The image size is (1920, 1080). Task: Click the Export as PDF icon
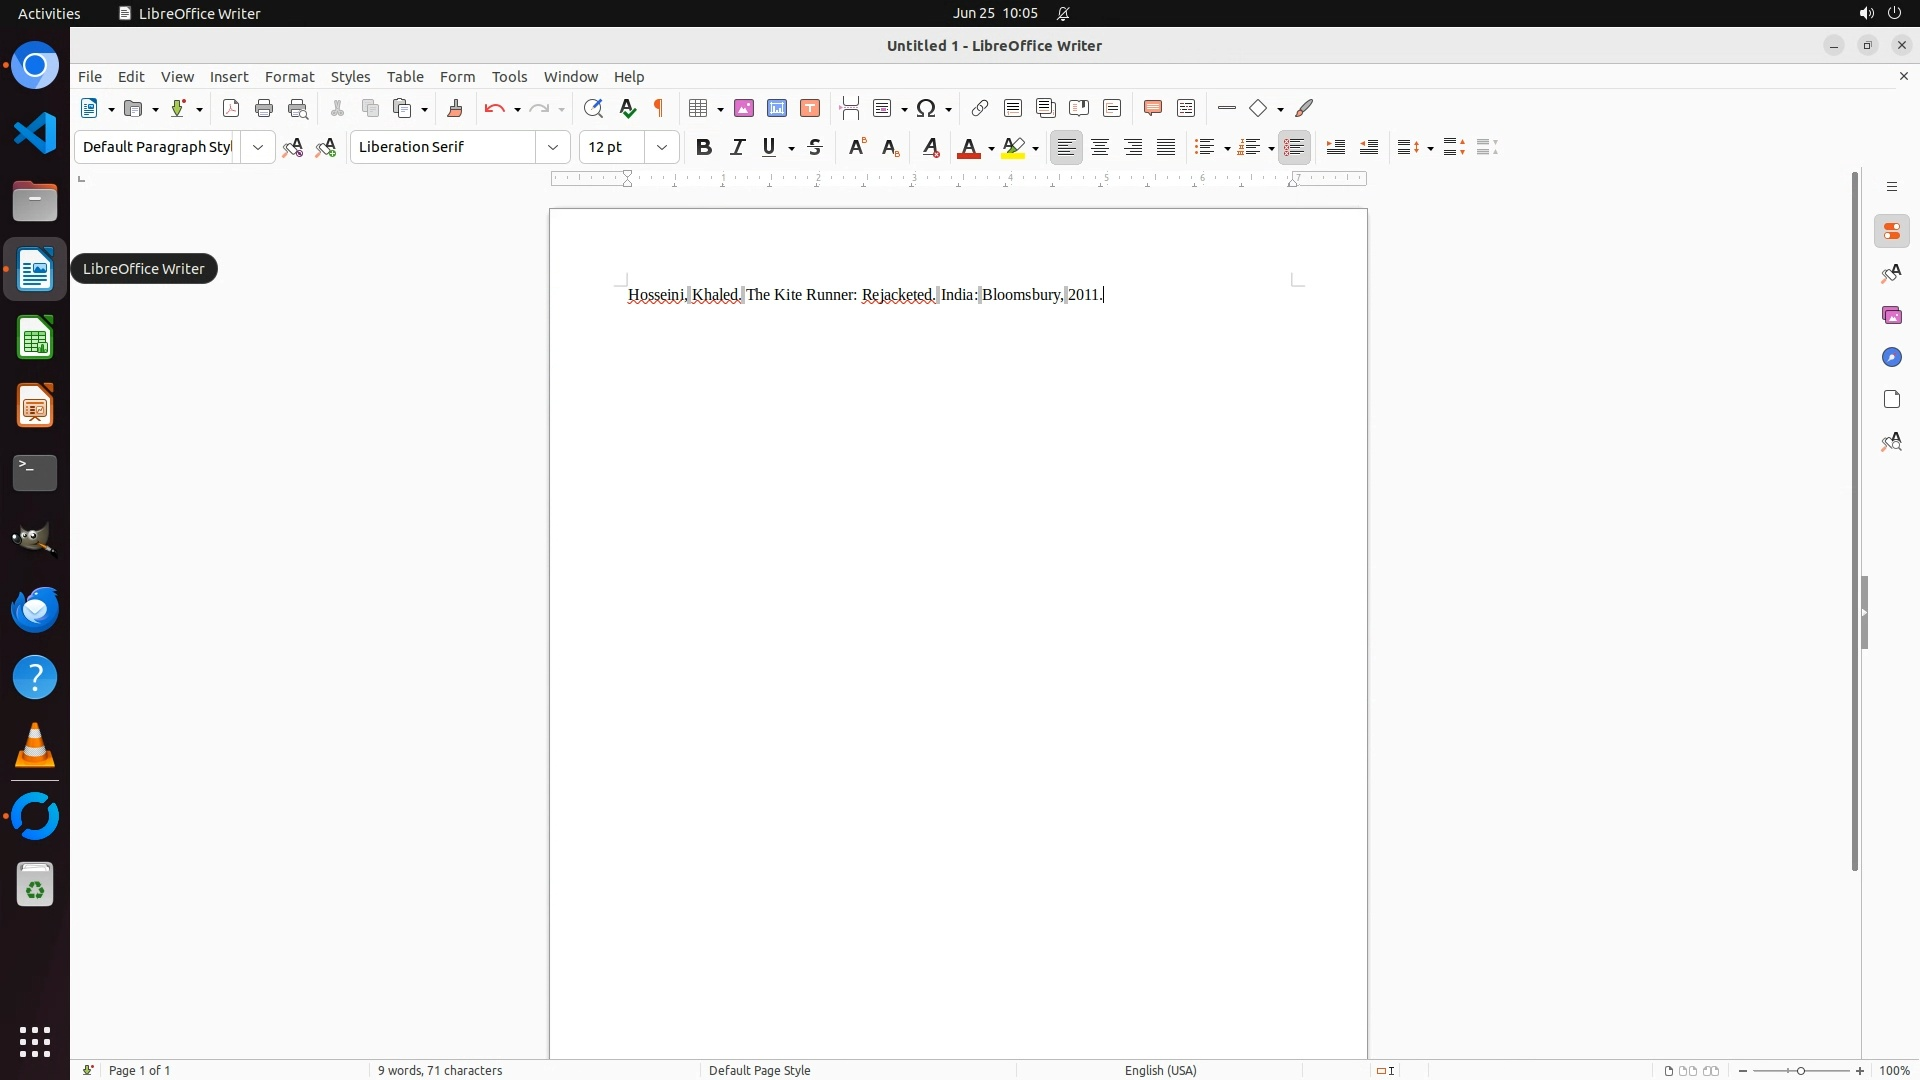231,108
